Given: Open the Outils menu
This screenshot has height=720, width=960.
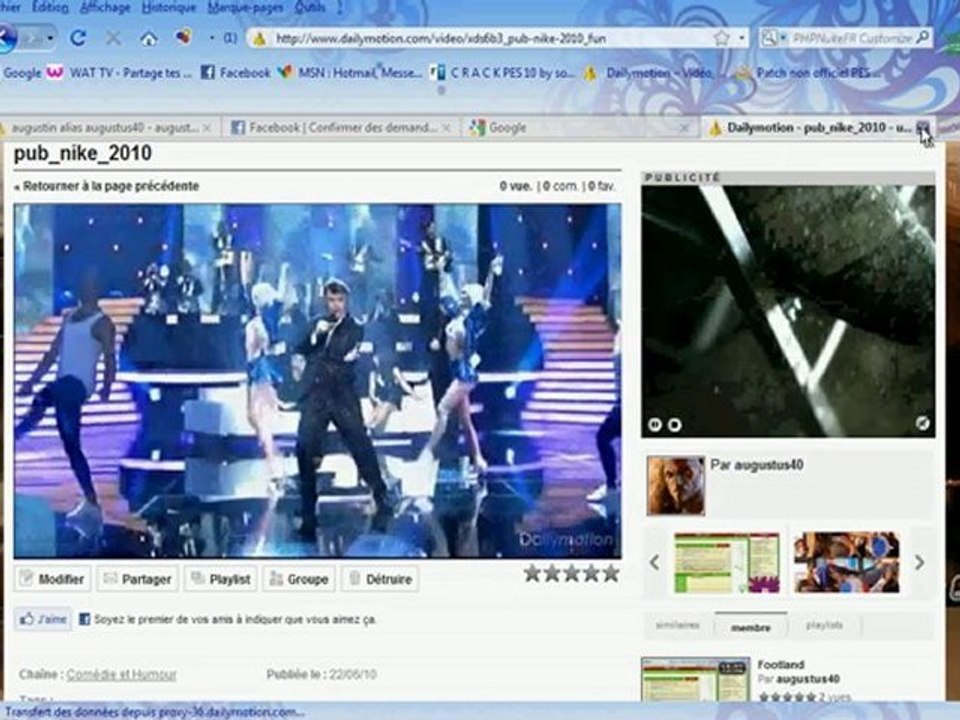Looking at the screenshot, I should point(311,7).
